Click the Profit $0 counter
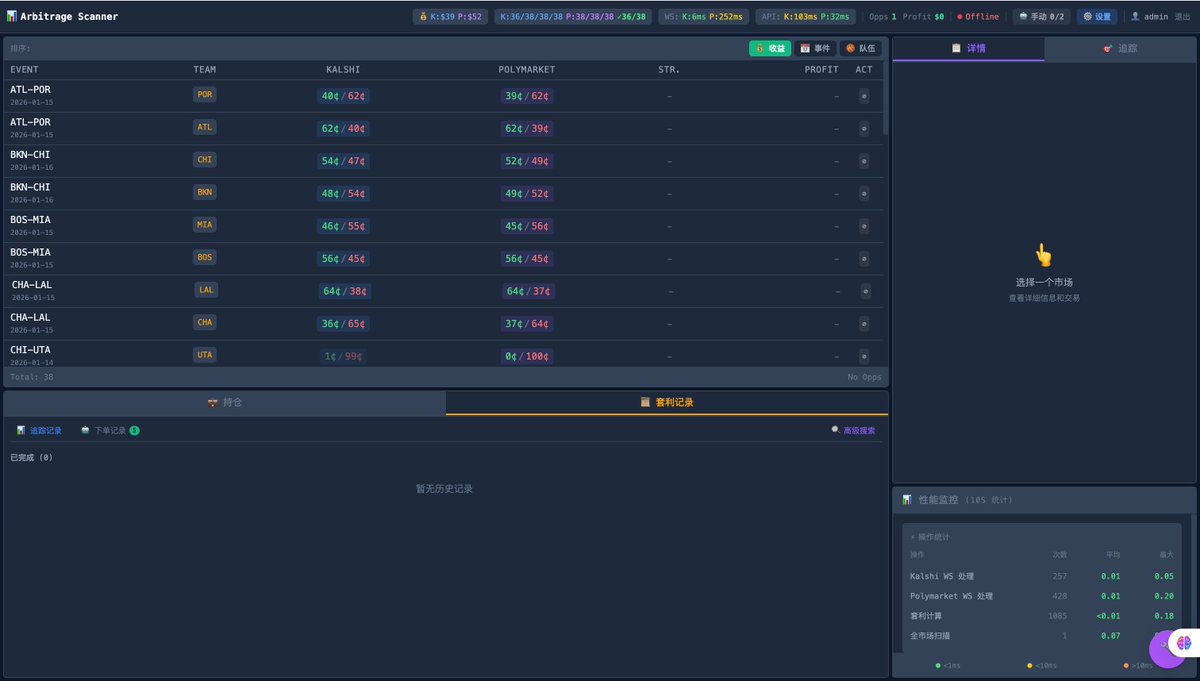This screenshot has height=681, width=1200. pyautogui.click(x=924, y=16)
